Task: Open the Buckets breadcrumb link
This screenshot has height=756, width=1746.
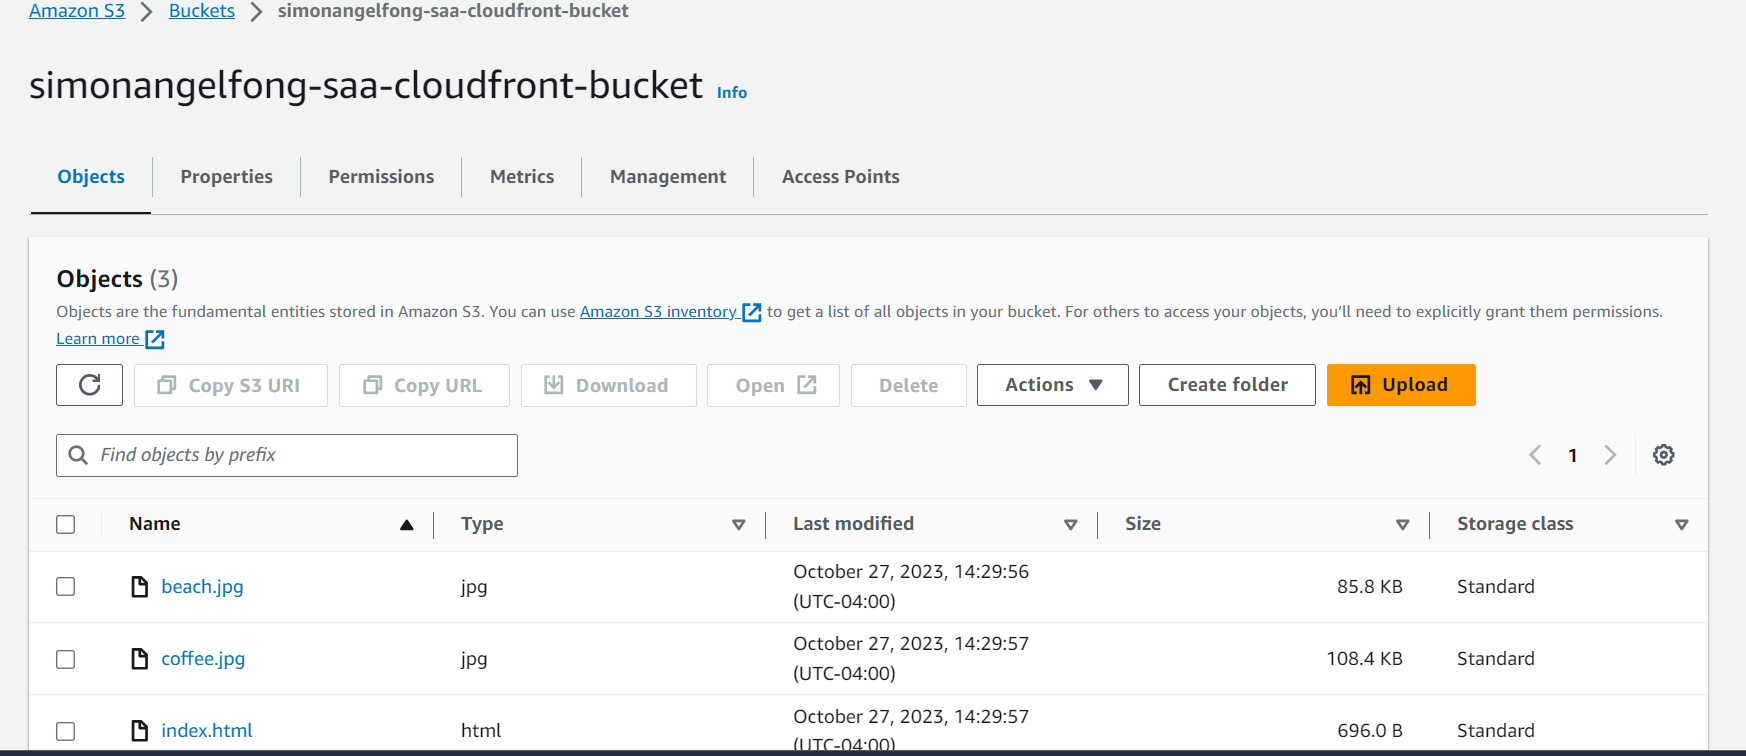Action: pos(202,11)
